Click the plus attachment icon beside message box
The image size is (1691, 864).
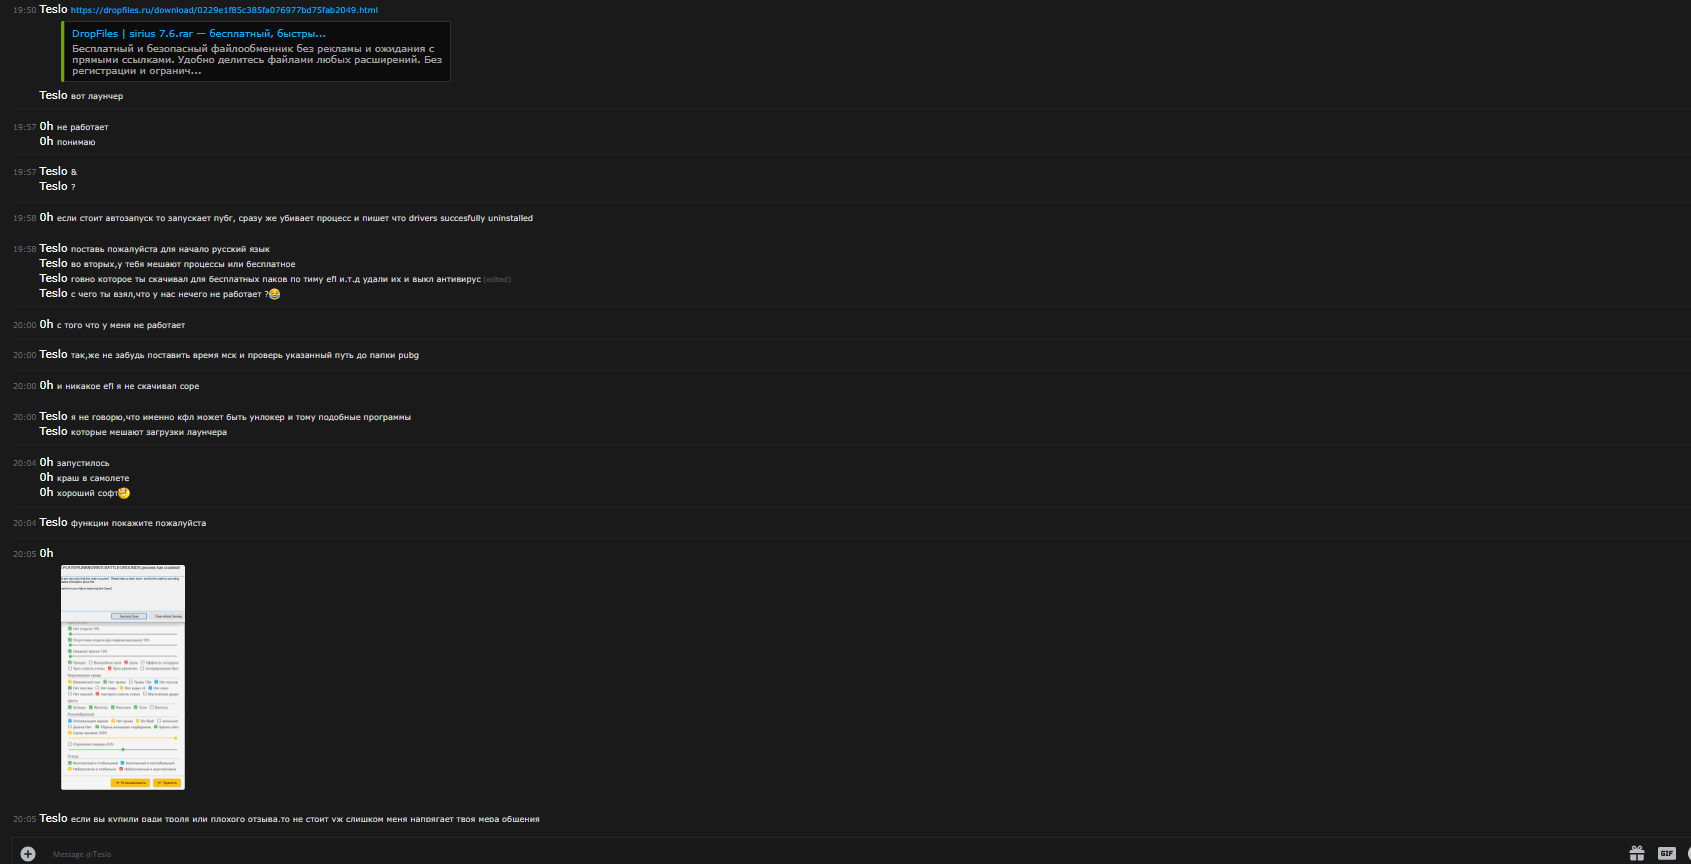coord(28,853)
